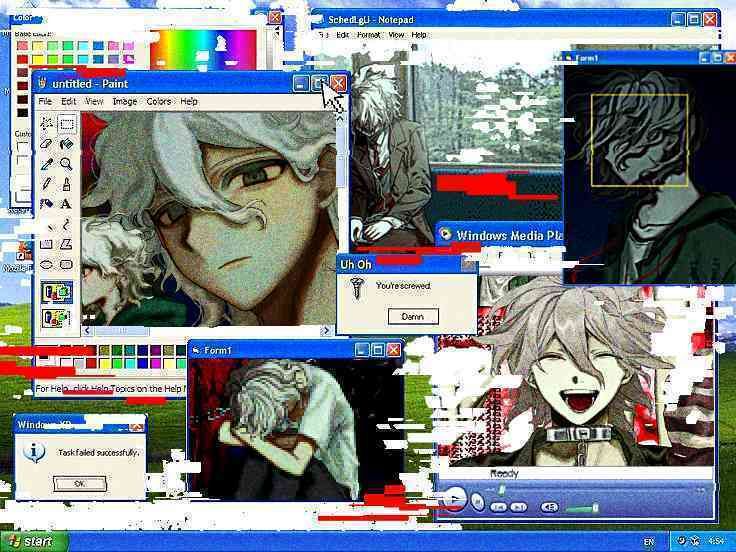Click the Mozilla desktop shortcut icon
The width and height of the screenshot is (736, 552).
(x=23, y=252)
